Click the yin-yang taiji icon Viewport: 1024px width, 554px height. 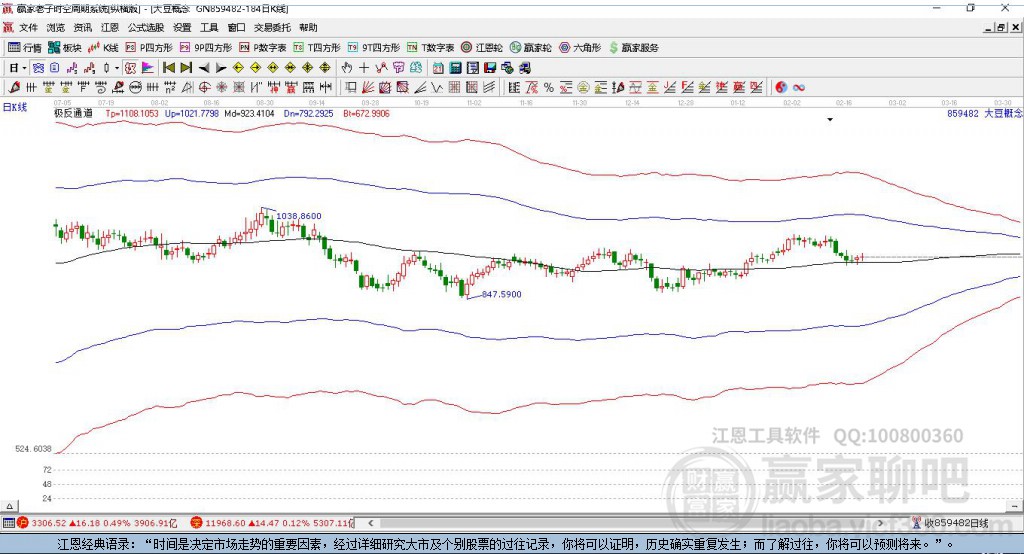click(781, 88)
